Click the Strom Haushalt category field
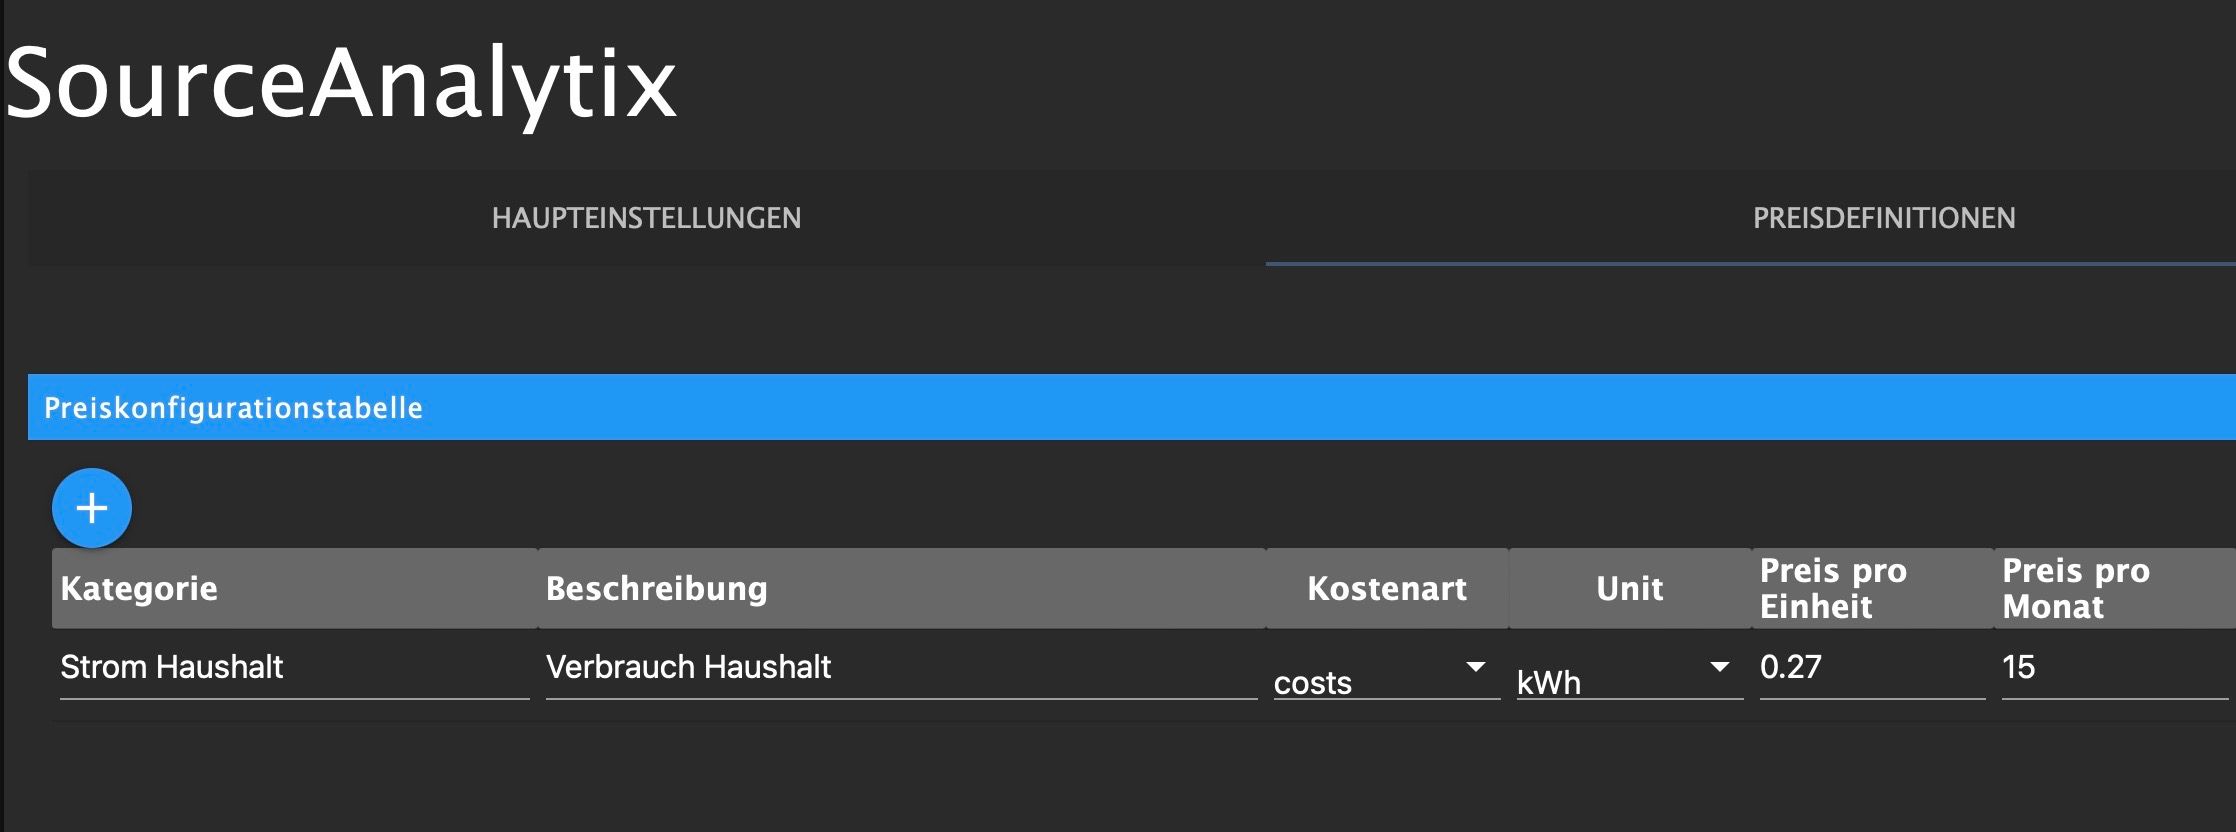The width and height of the screenshot is (2236, 832). (x=294, y=667)
